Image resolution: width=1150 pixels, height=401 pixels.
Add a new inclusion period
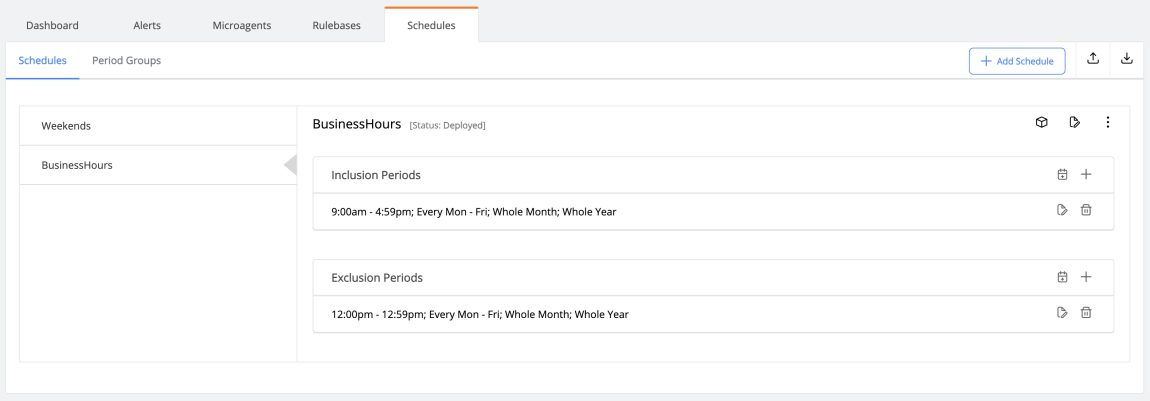[1086, 174]
